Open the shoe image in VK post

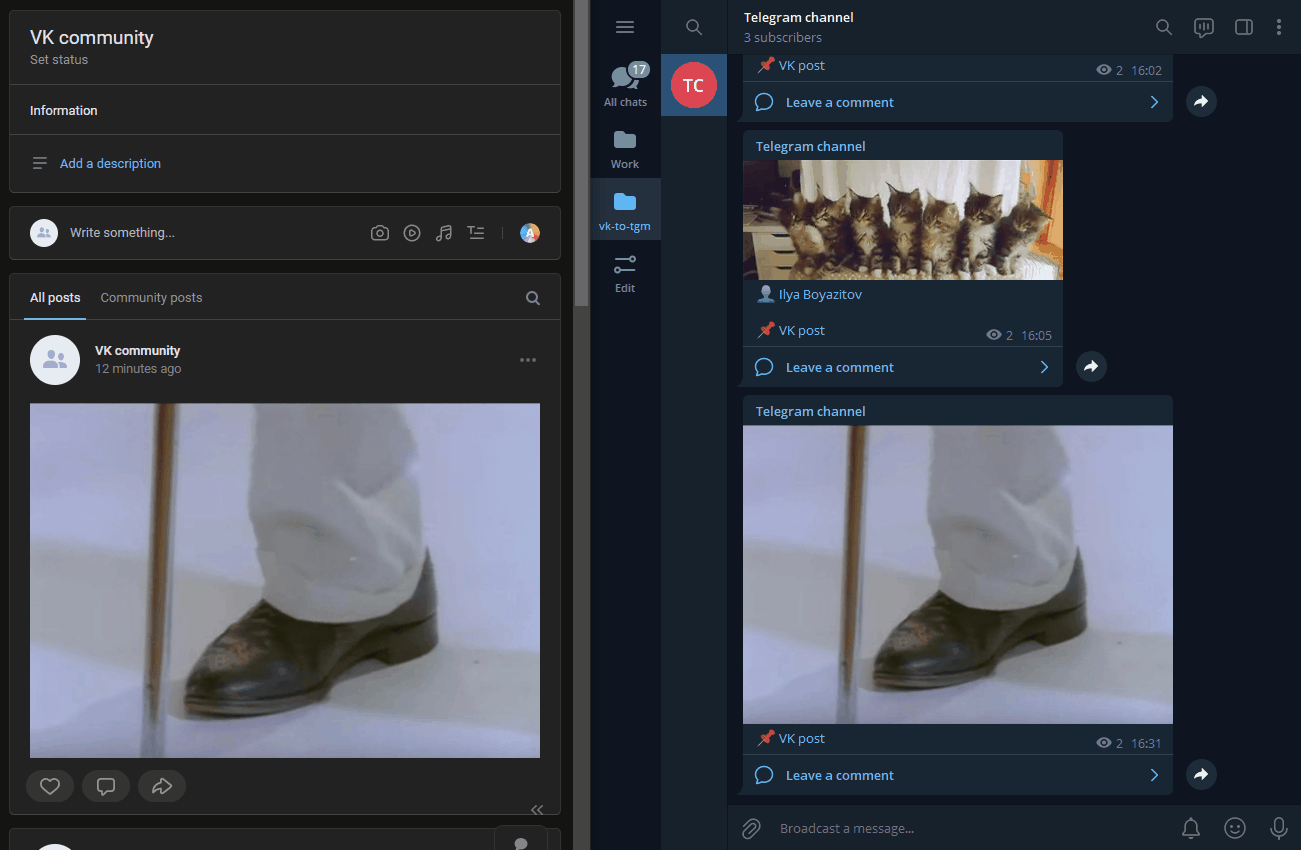pos(285,581)
